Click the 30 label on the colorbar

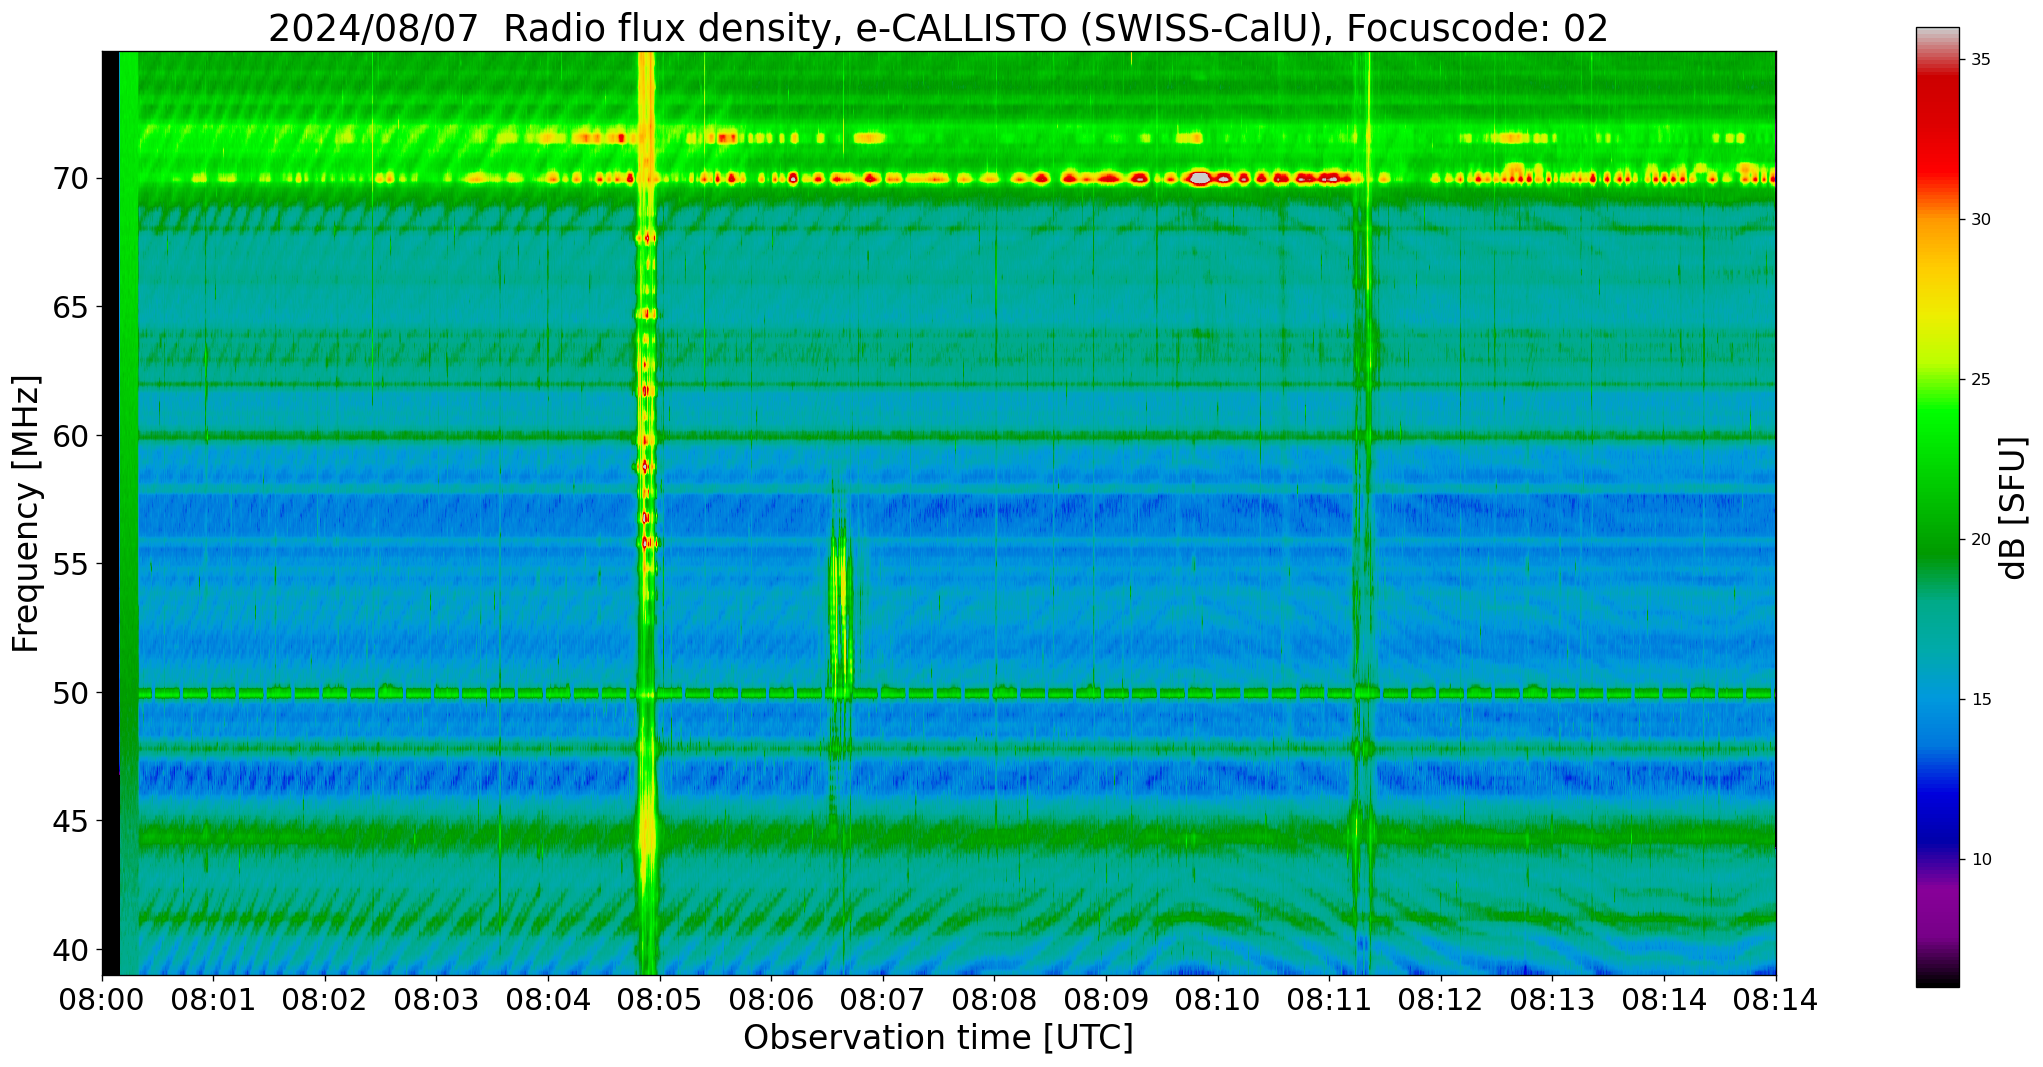(1980, 220)
